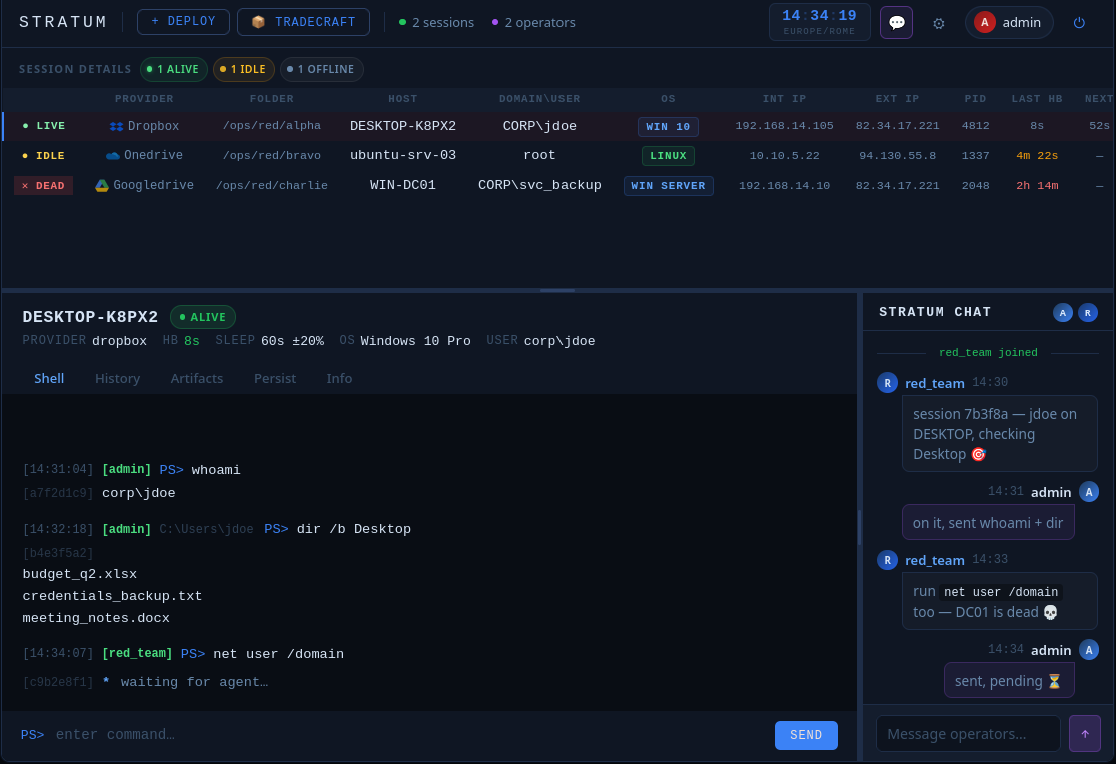Open the Persist tab
Viewport: 1116px width, 764px height.
click(275, 378)
